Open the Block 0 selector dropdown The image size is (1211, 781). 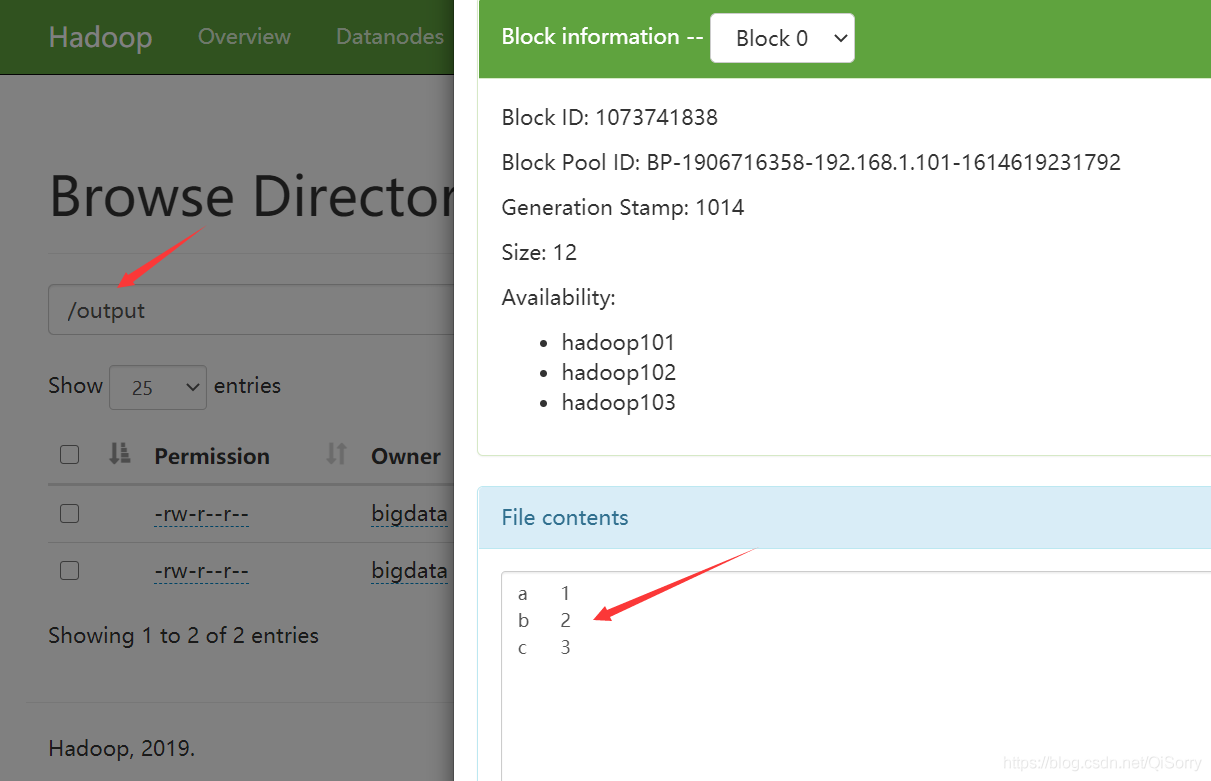(x=782, y=38)
